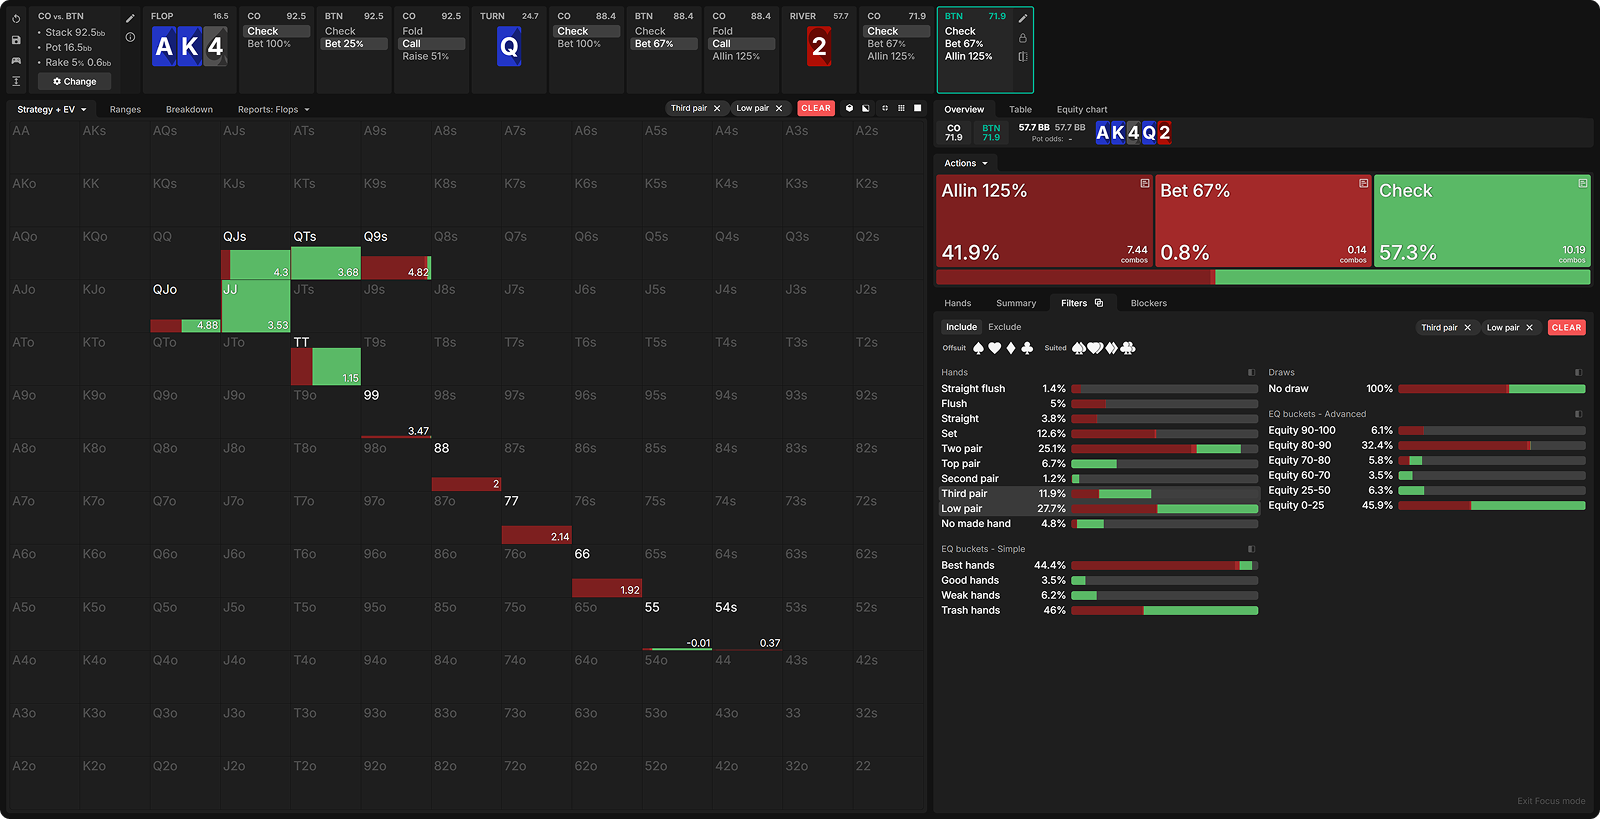The height and width of the screenshot is (819, 1600).
Task: Click the Low pair filter bar
Action: pos(1164,508)
